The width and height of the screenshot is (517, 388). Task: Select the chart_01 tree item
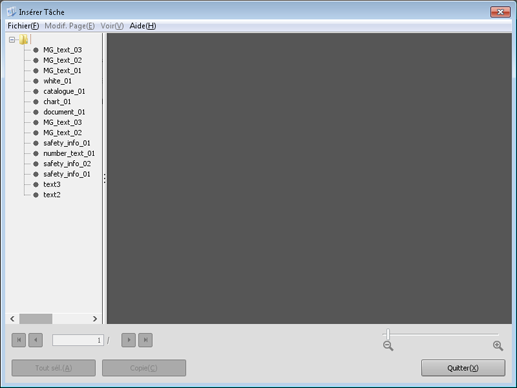57,102
